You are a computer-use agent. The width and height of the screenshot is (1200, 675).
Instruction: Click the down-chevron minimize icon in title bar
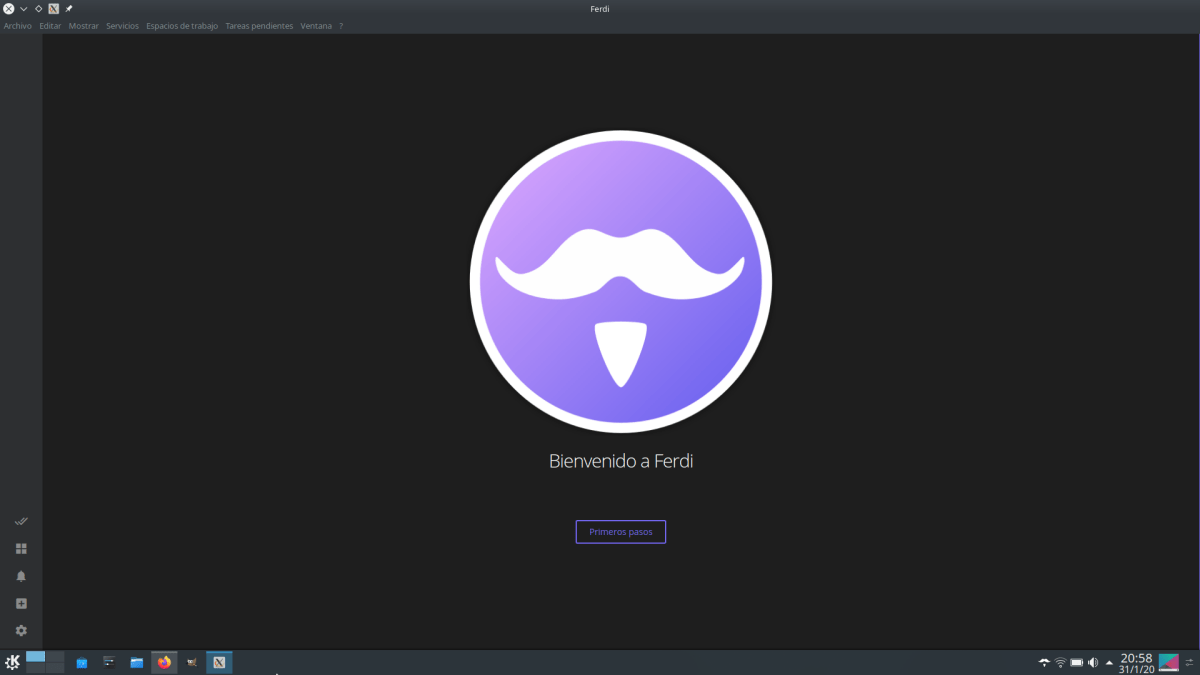23,9
